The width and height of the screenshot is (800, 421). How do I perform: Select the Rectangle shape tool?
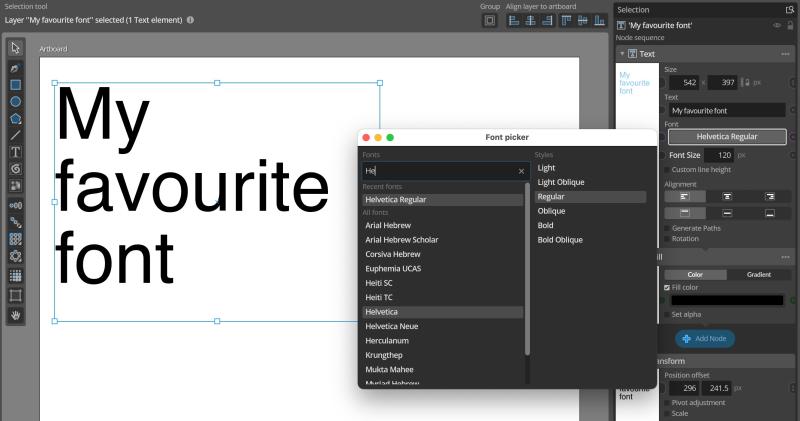16,84
